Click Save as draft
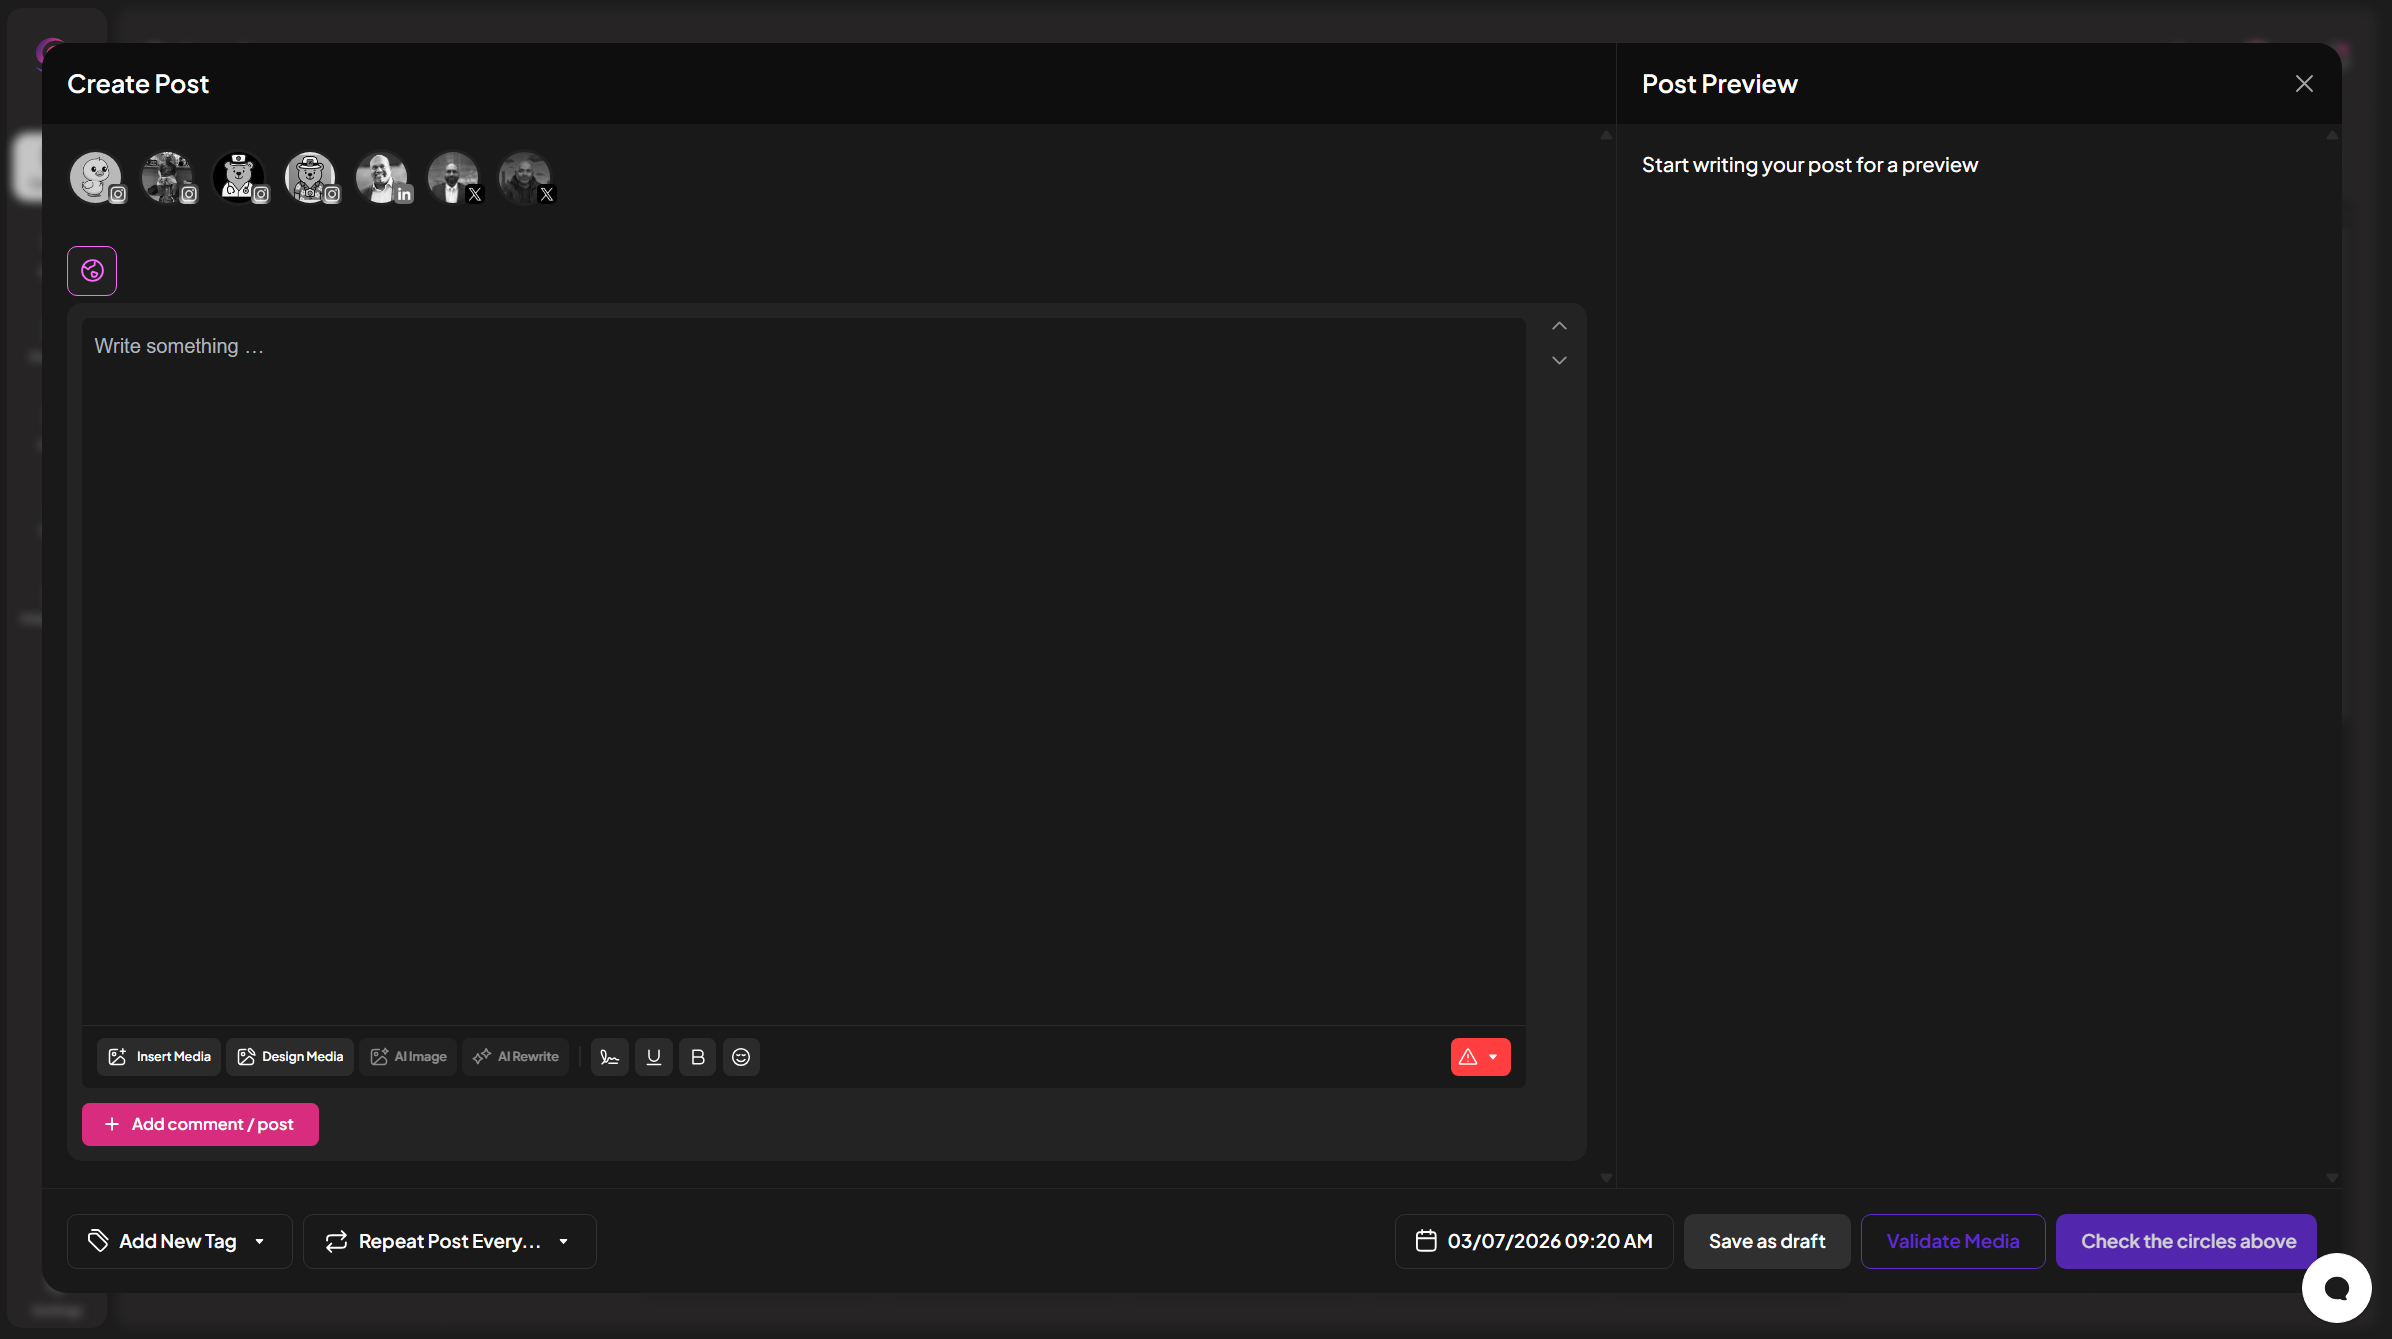This screenshot has width=2392, height=1339. tap(1766, 1241)
